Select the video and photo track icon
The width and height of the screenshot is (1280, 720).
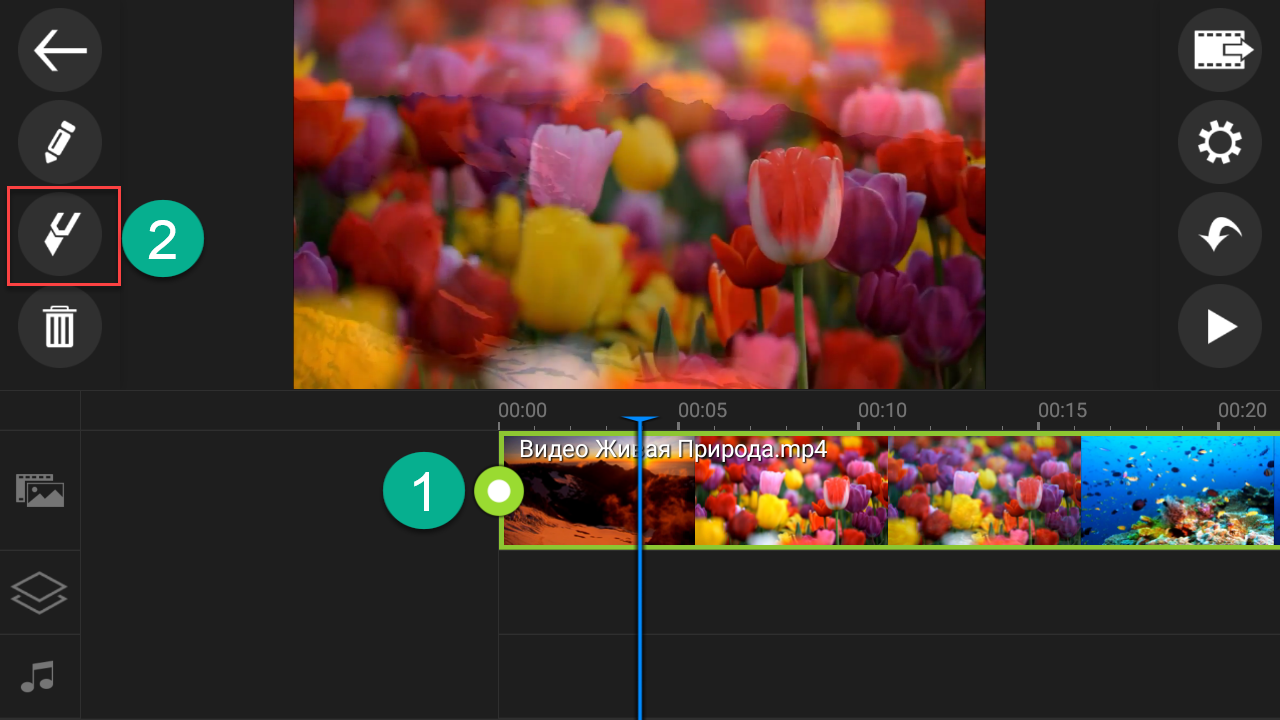[40, 490]
